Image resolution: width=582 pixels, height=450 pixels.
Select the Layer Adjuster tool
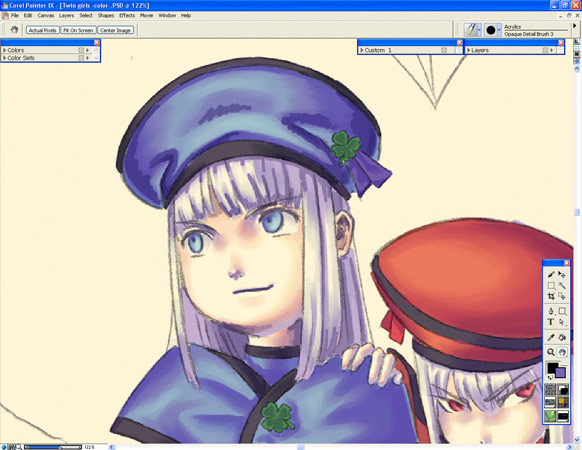click(562, 274)
